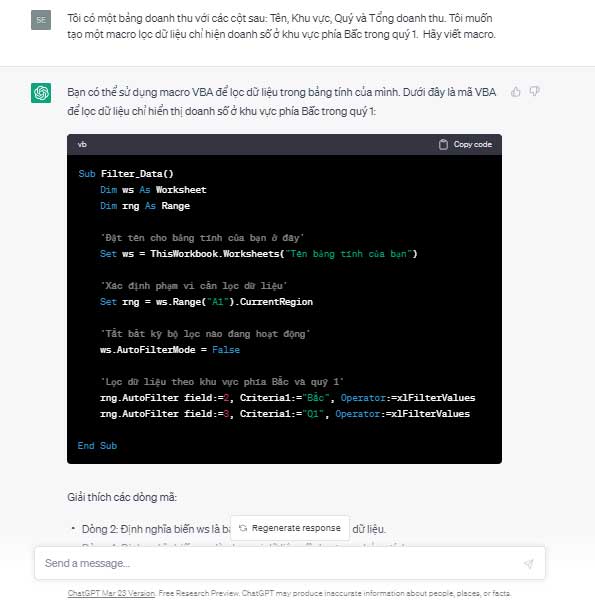Click the Sub Filter_Data() code line
Image resolution: width=595 pixels, height=611 pixels.
(x=125, y=174)
